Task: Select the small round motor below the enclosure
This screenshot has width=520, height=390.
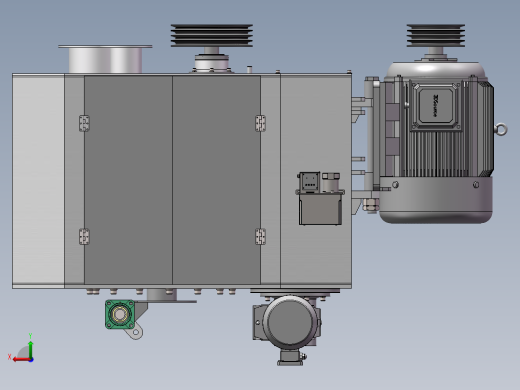Action: [289, 322]
